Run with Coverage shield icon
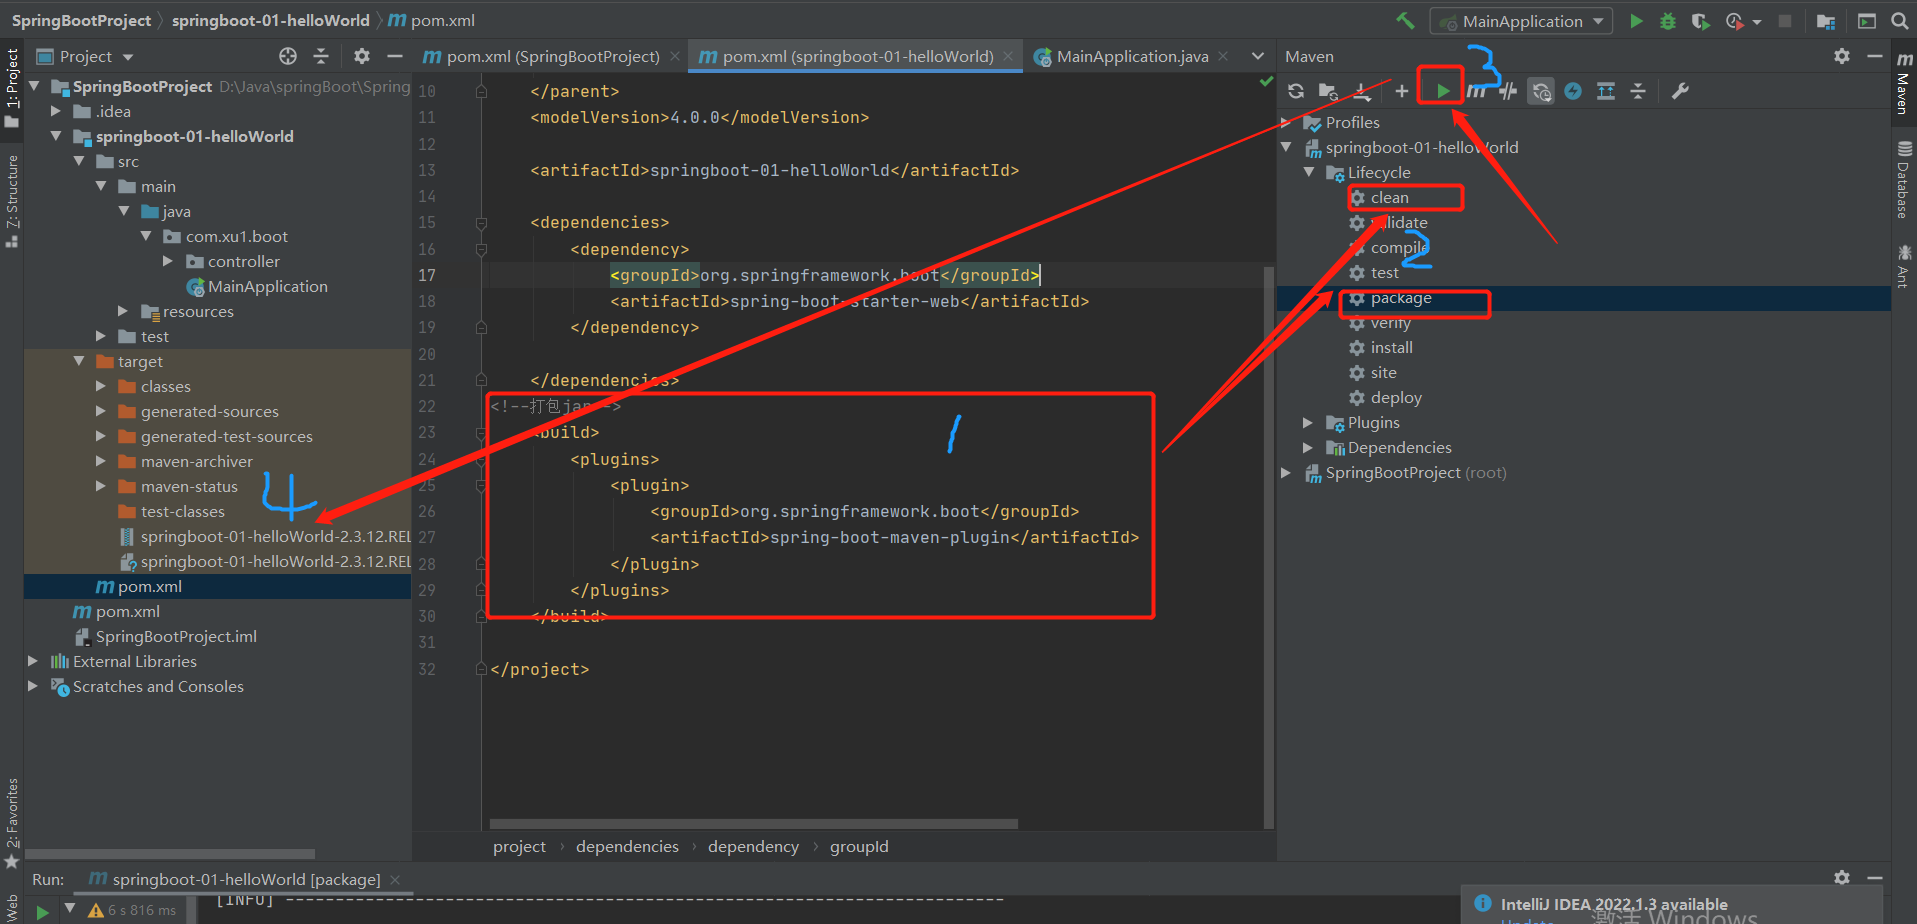Image resolution: width=1917 pixels, height=924 pixels. pyautogui.click(x=1700, y=21)
